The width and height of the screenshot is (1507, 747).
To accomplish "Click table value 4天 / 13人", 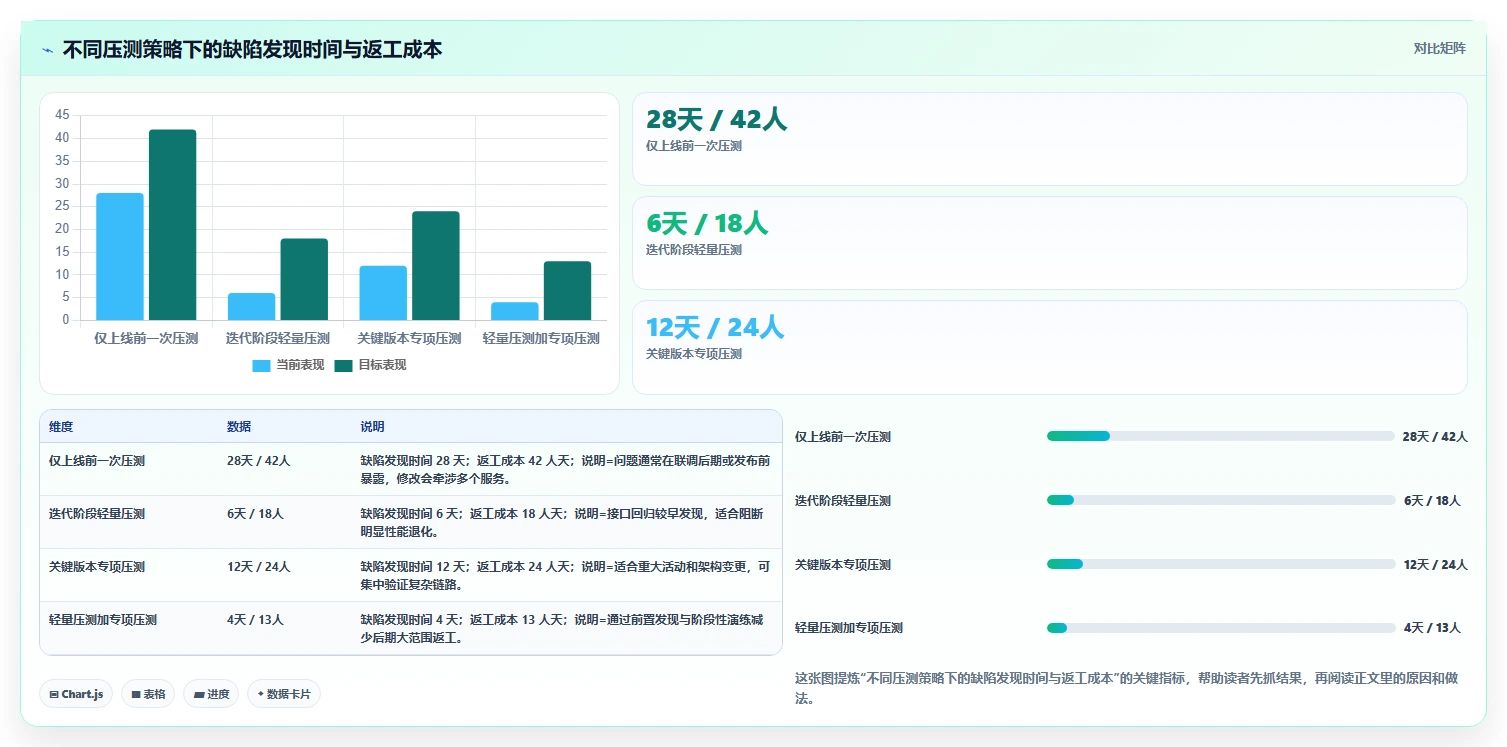I will 255,620.
